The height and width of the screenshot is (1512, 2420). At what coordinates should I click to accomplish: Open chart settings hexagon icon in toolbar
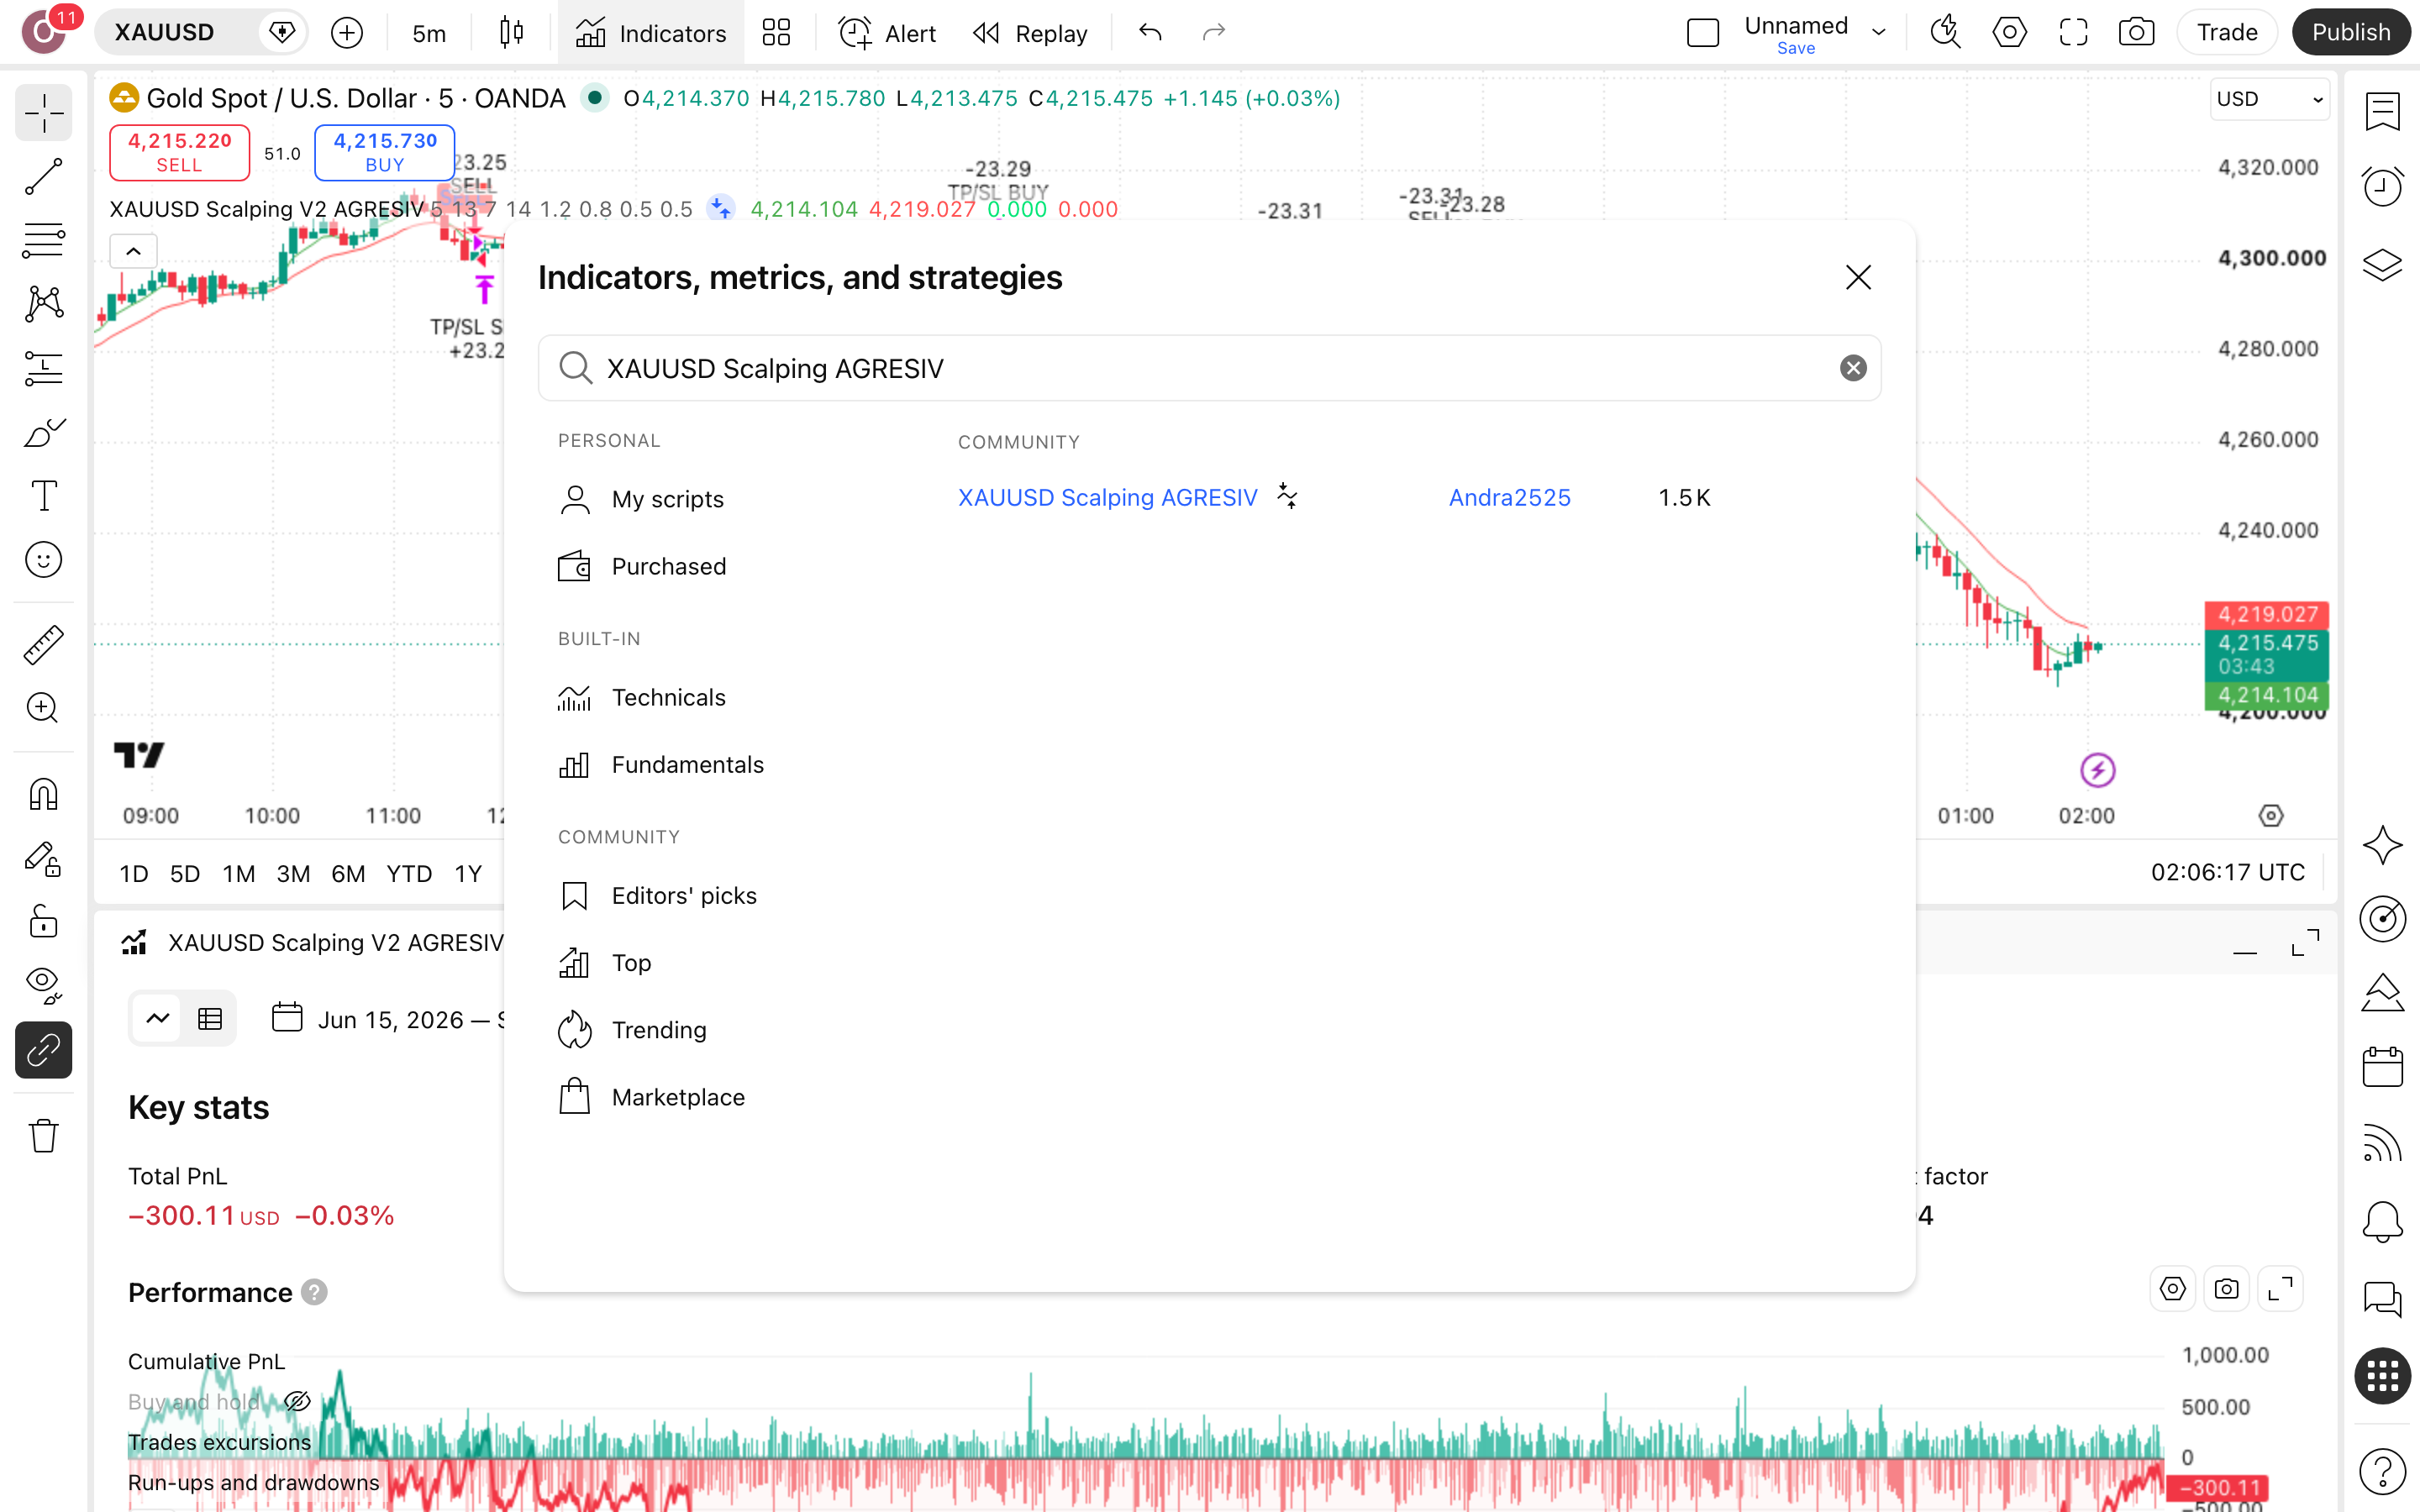(2009, 32)
